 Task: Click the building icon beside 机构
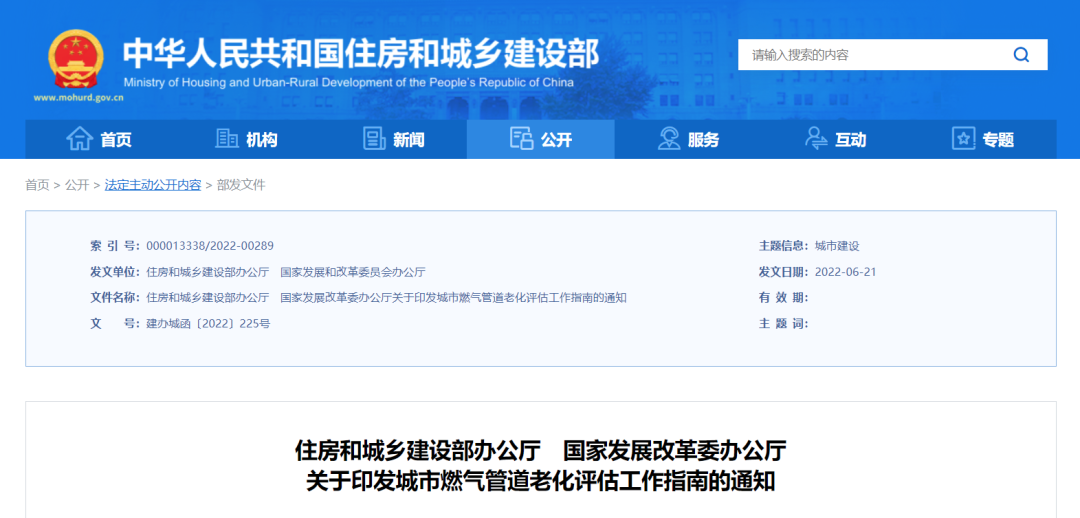point(227,138)
